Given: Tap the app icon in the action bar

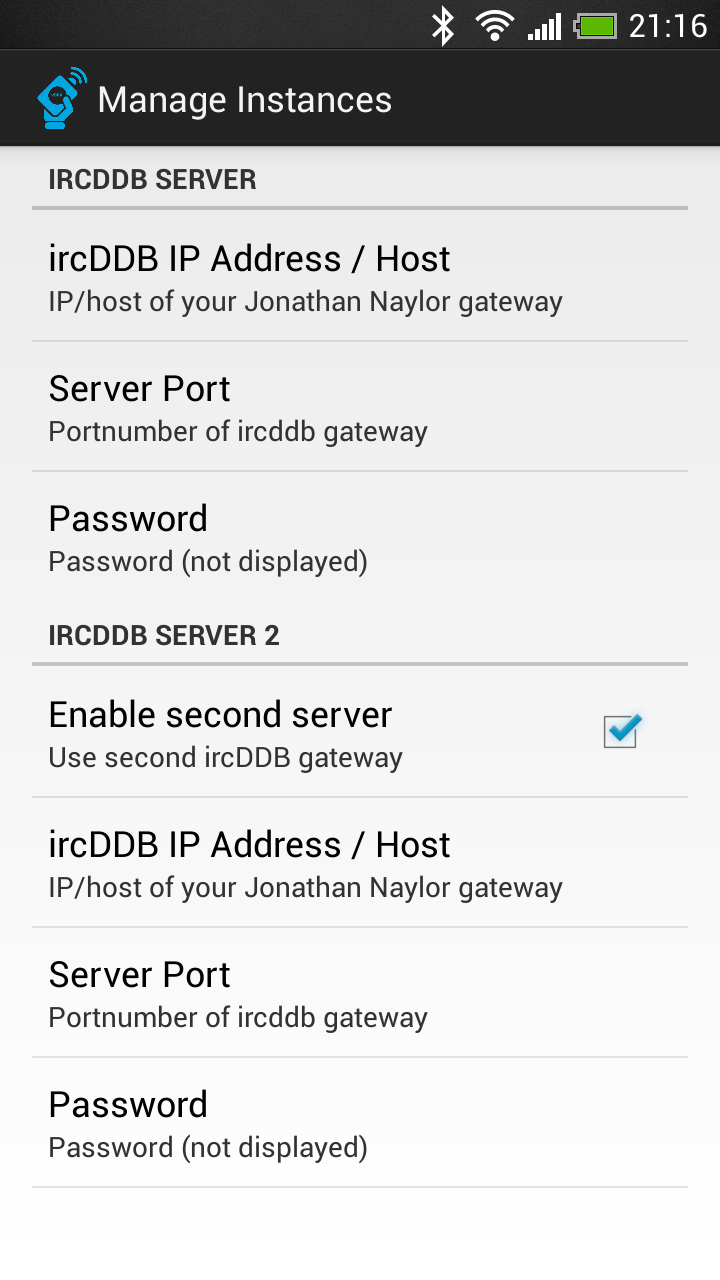Looking at the screenshot, I should click(x=60, y=98).
